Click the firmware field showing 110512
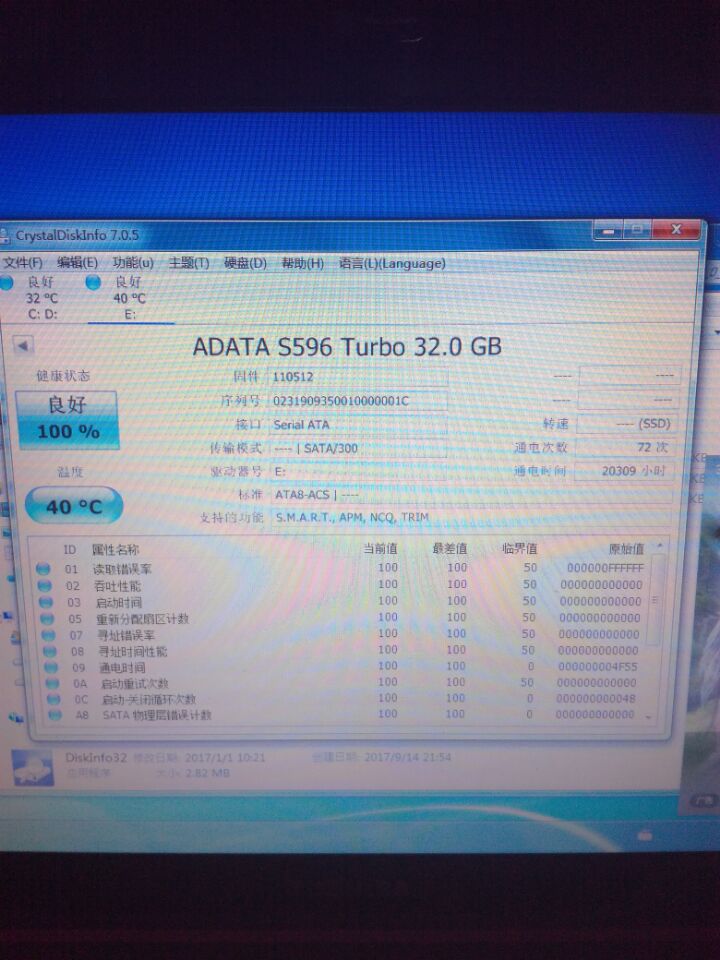720x960 pixels. [358, 377]
